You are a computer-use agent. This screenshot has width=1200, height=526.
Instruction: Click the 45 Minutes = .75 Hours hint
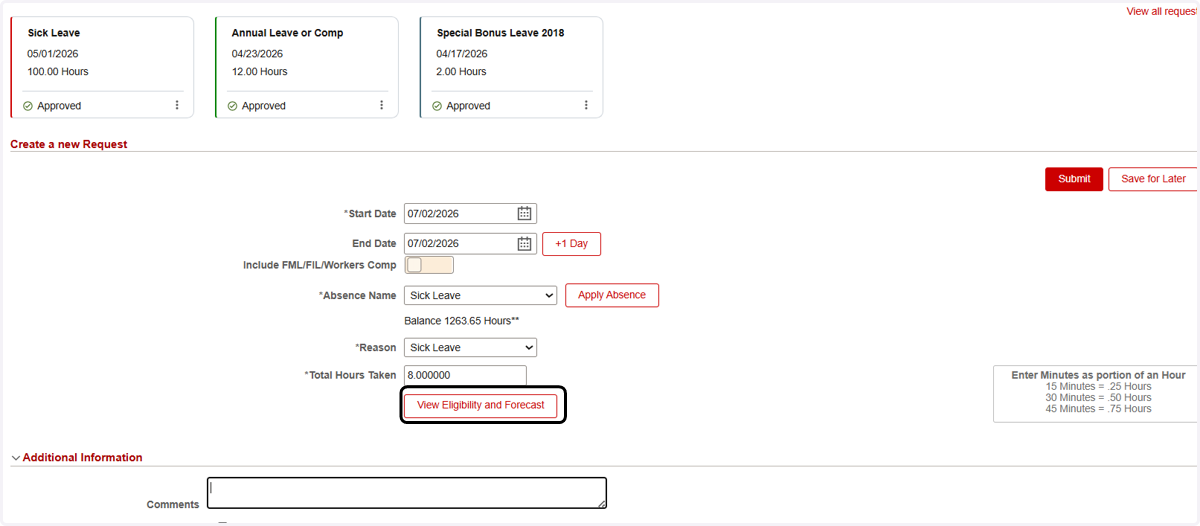point(1098,409)
